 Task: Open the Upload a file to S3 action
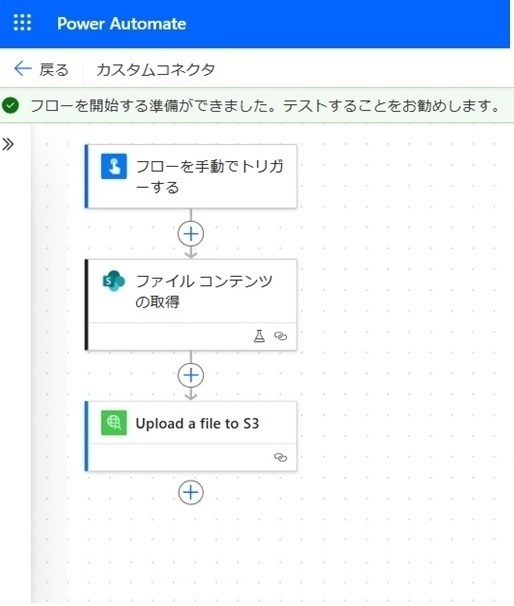pyautogui.click(x=191, y=436)
